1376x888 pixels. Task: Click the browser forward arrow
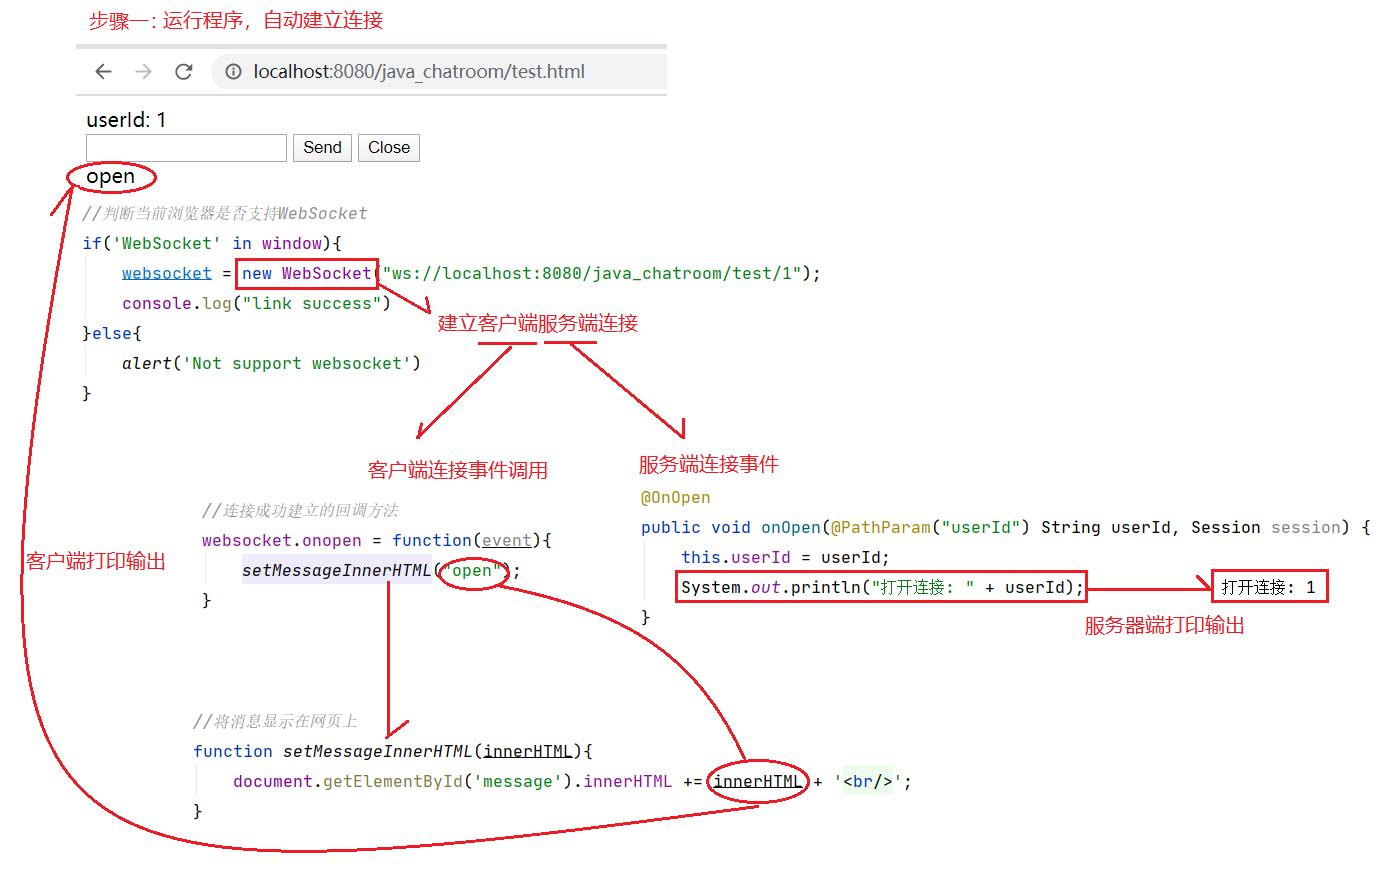(143, 71)
